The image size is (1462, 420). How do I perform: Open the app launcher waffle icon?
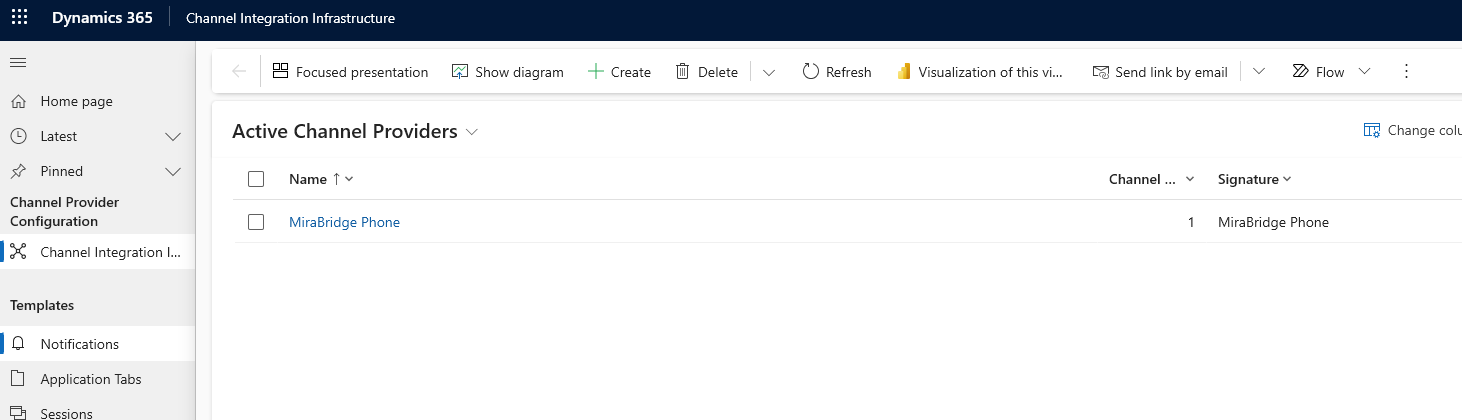19,18
